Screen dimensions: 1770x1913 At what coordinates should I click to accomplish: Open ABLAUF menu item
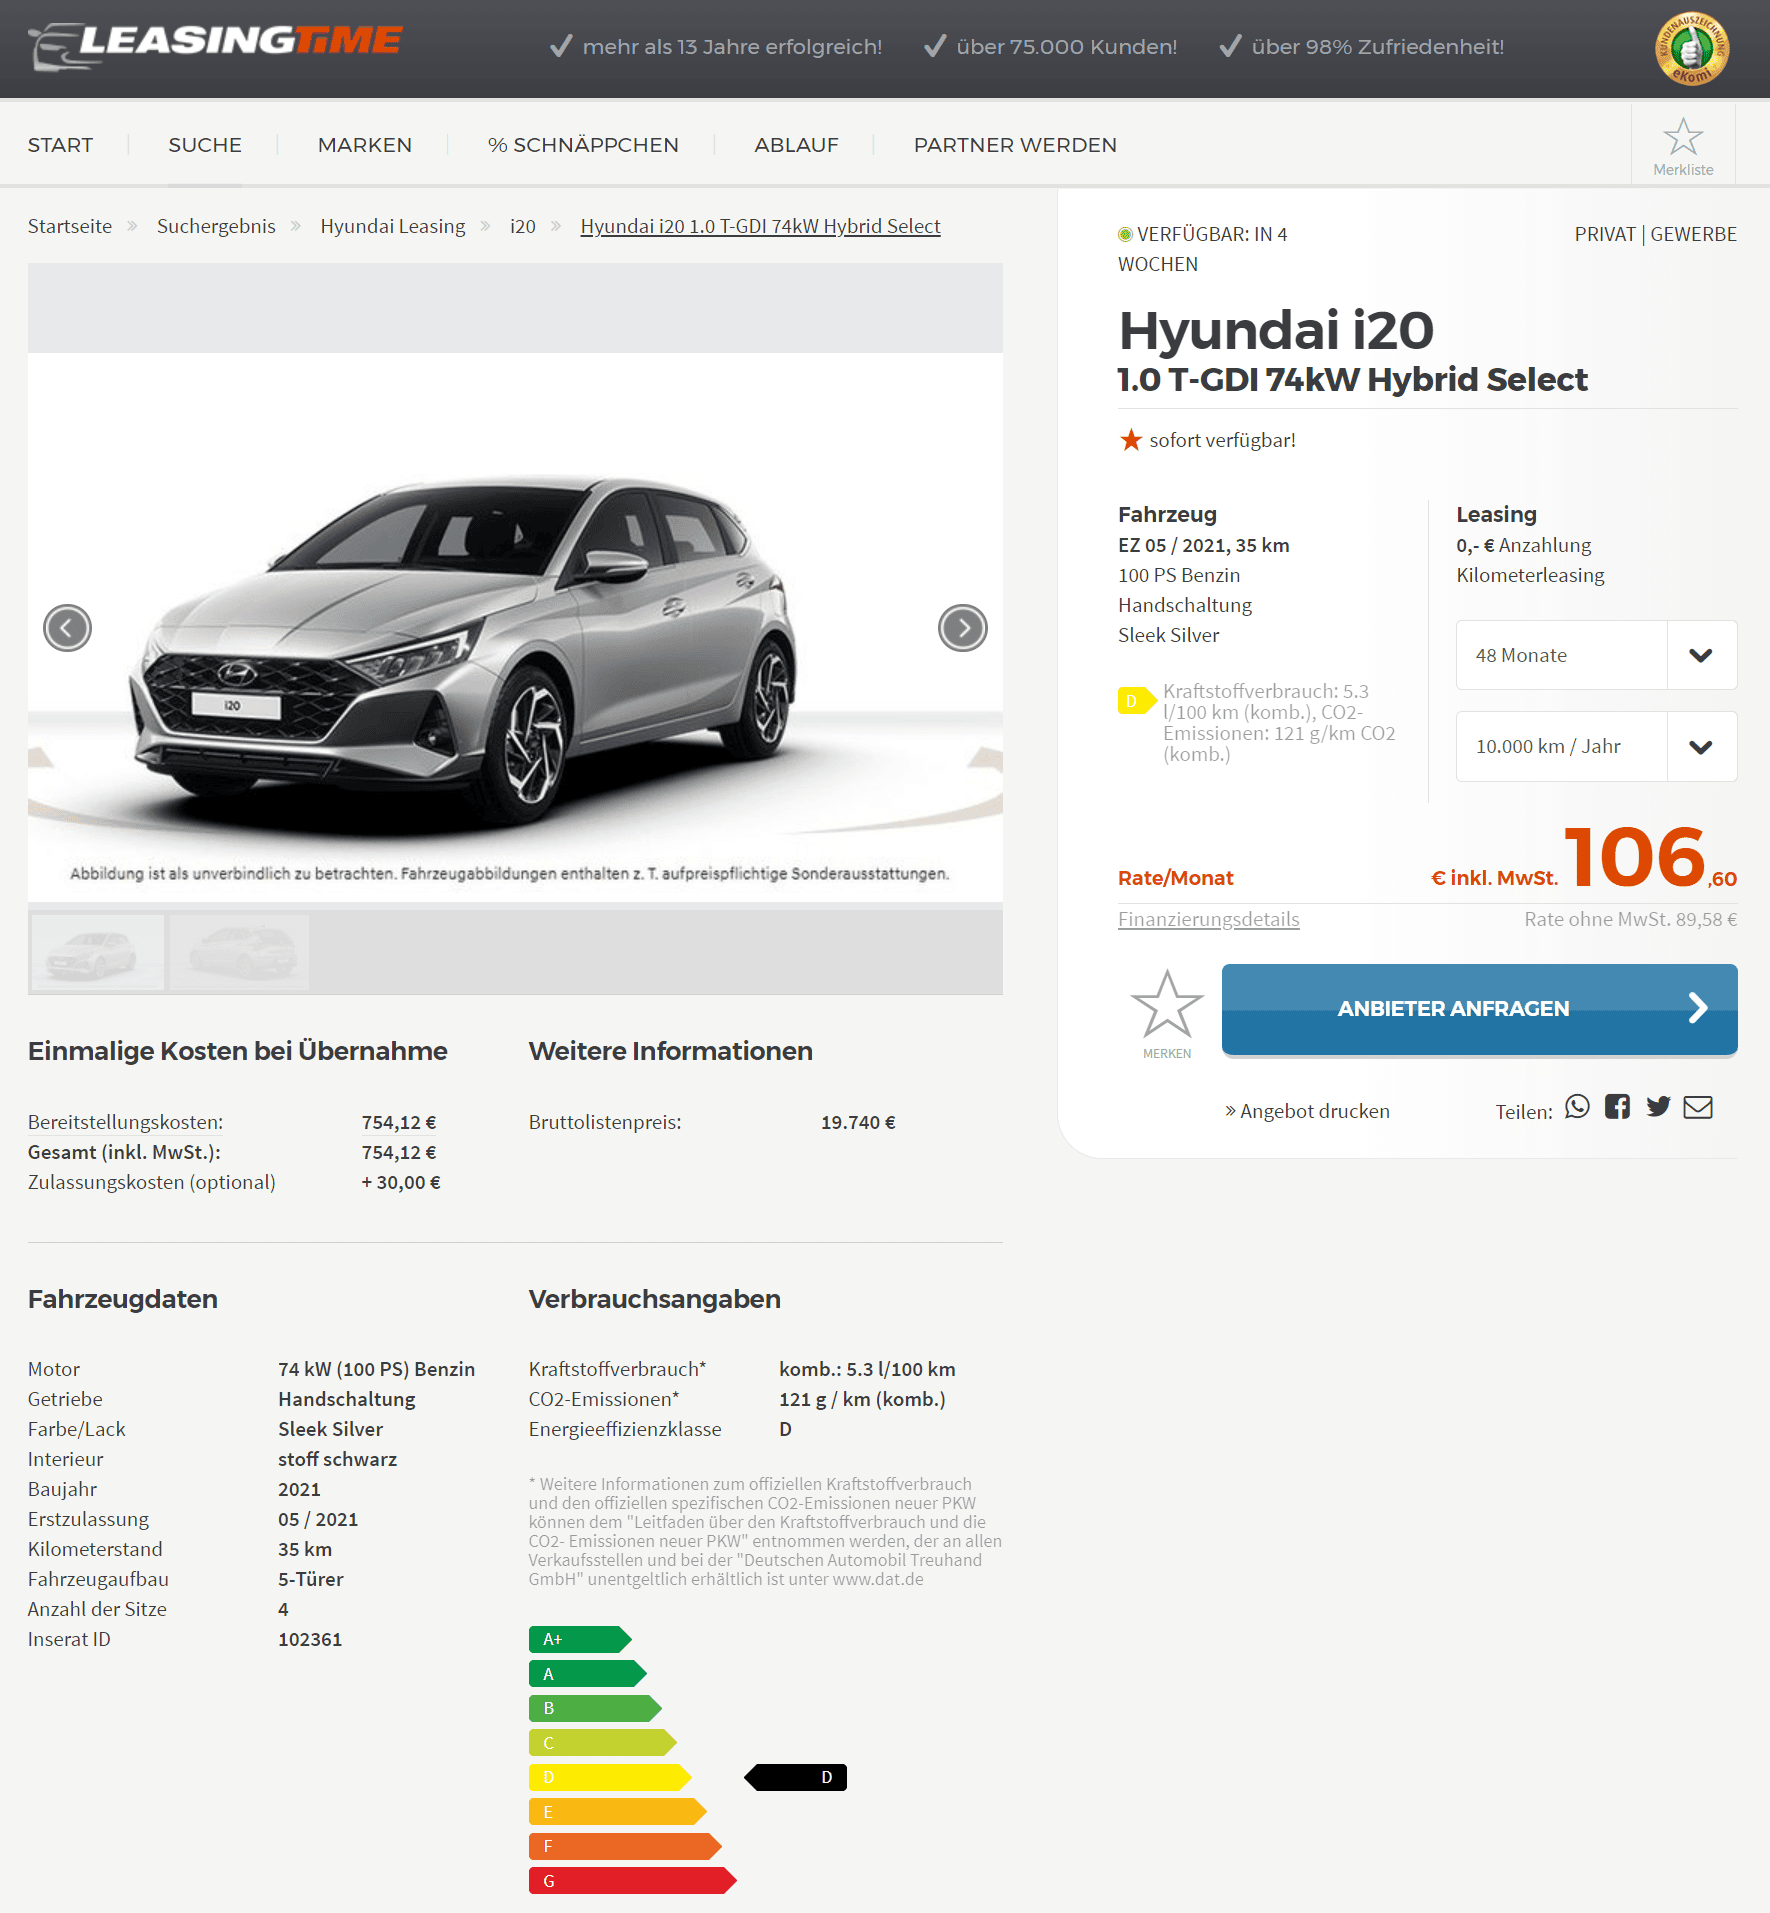(796, 145)
